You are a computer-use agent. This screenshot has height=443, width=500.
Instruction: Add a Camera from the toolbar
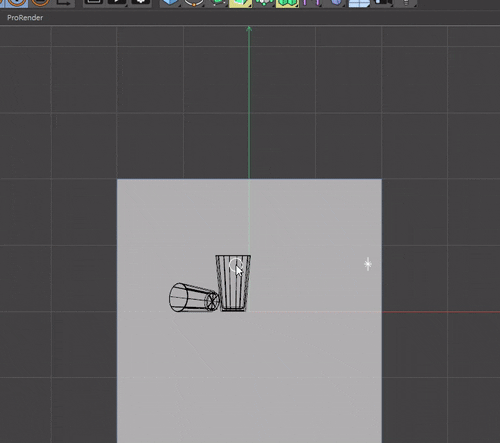(383, 3)
